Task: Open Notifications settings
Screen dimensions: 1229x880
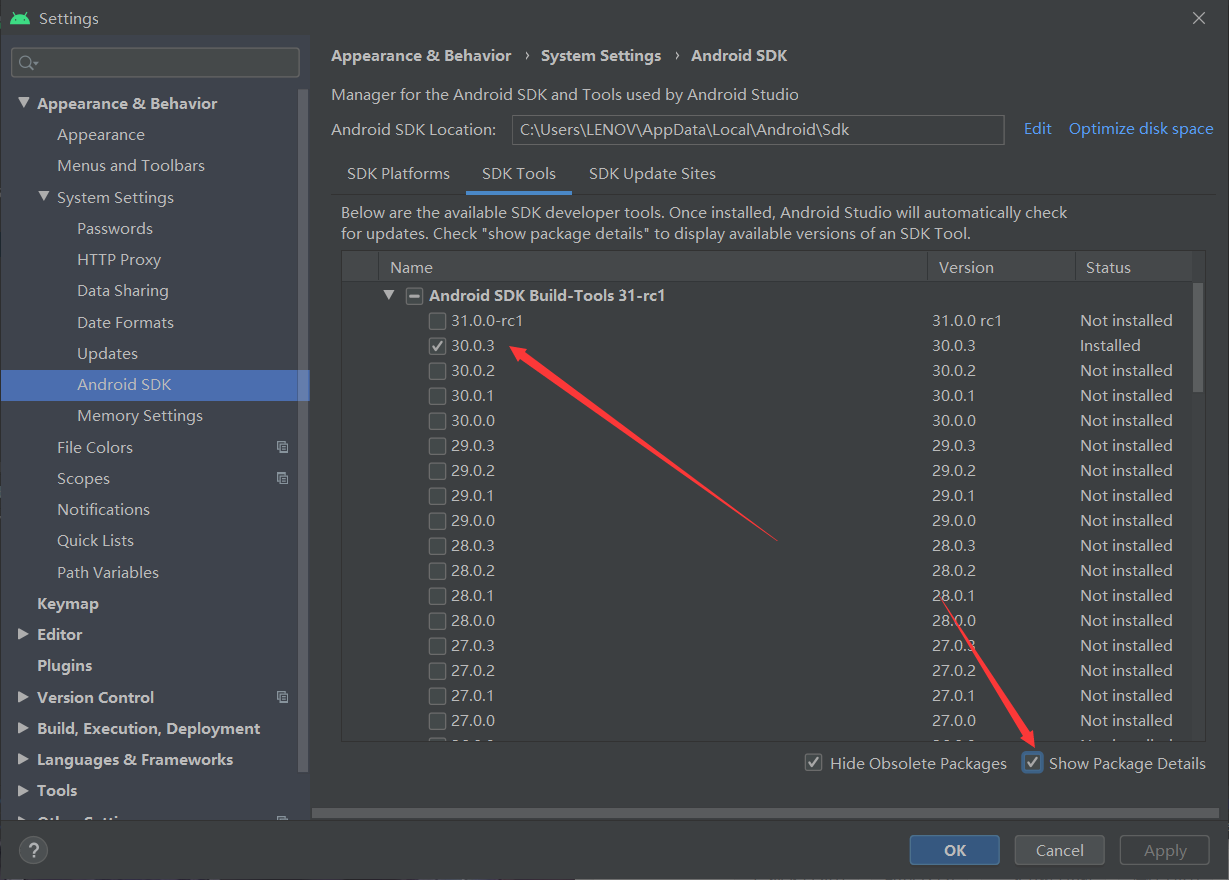Action: click(103, 510)
